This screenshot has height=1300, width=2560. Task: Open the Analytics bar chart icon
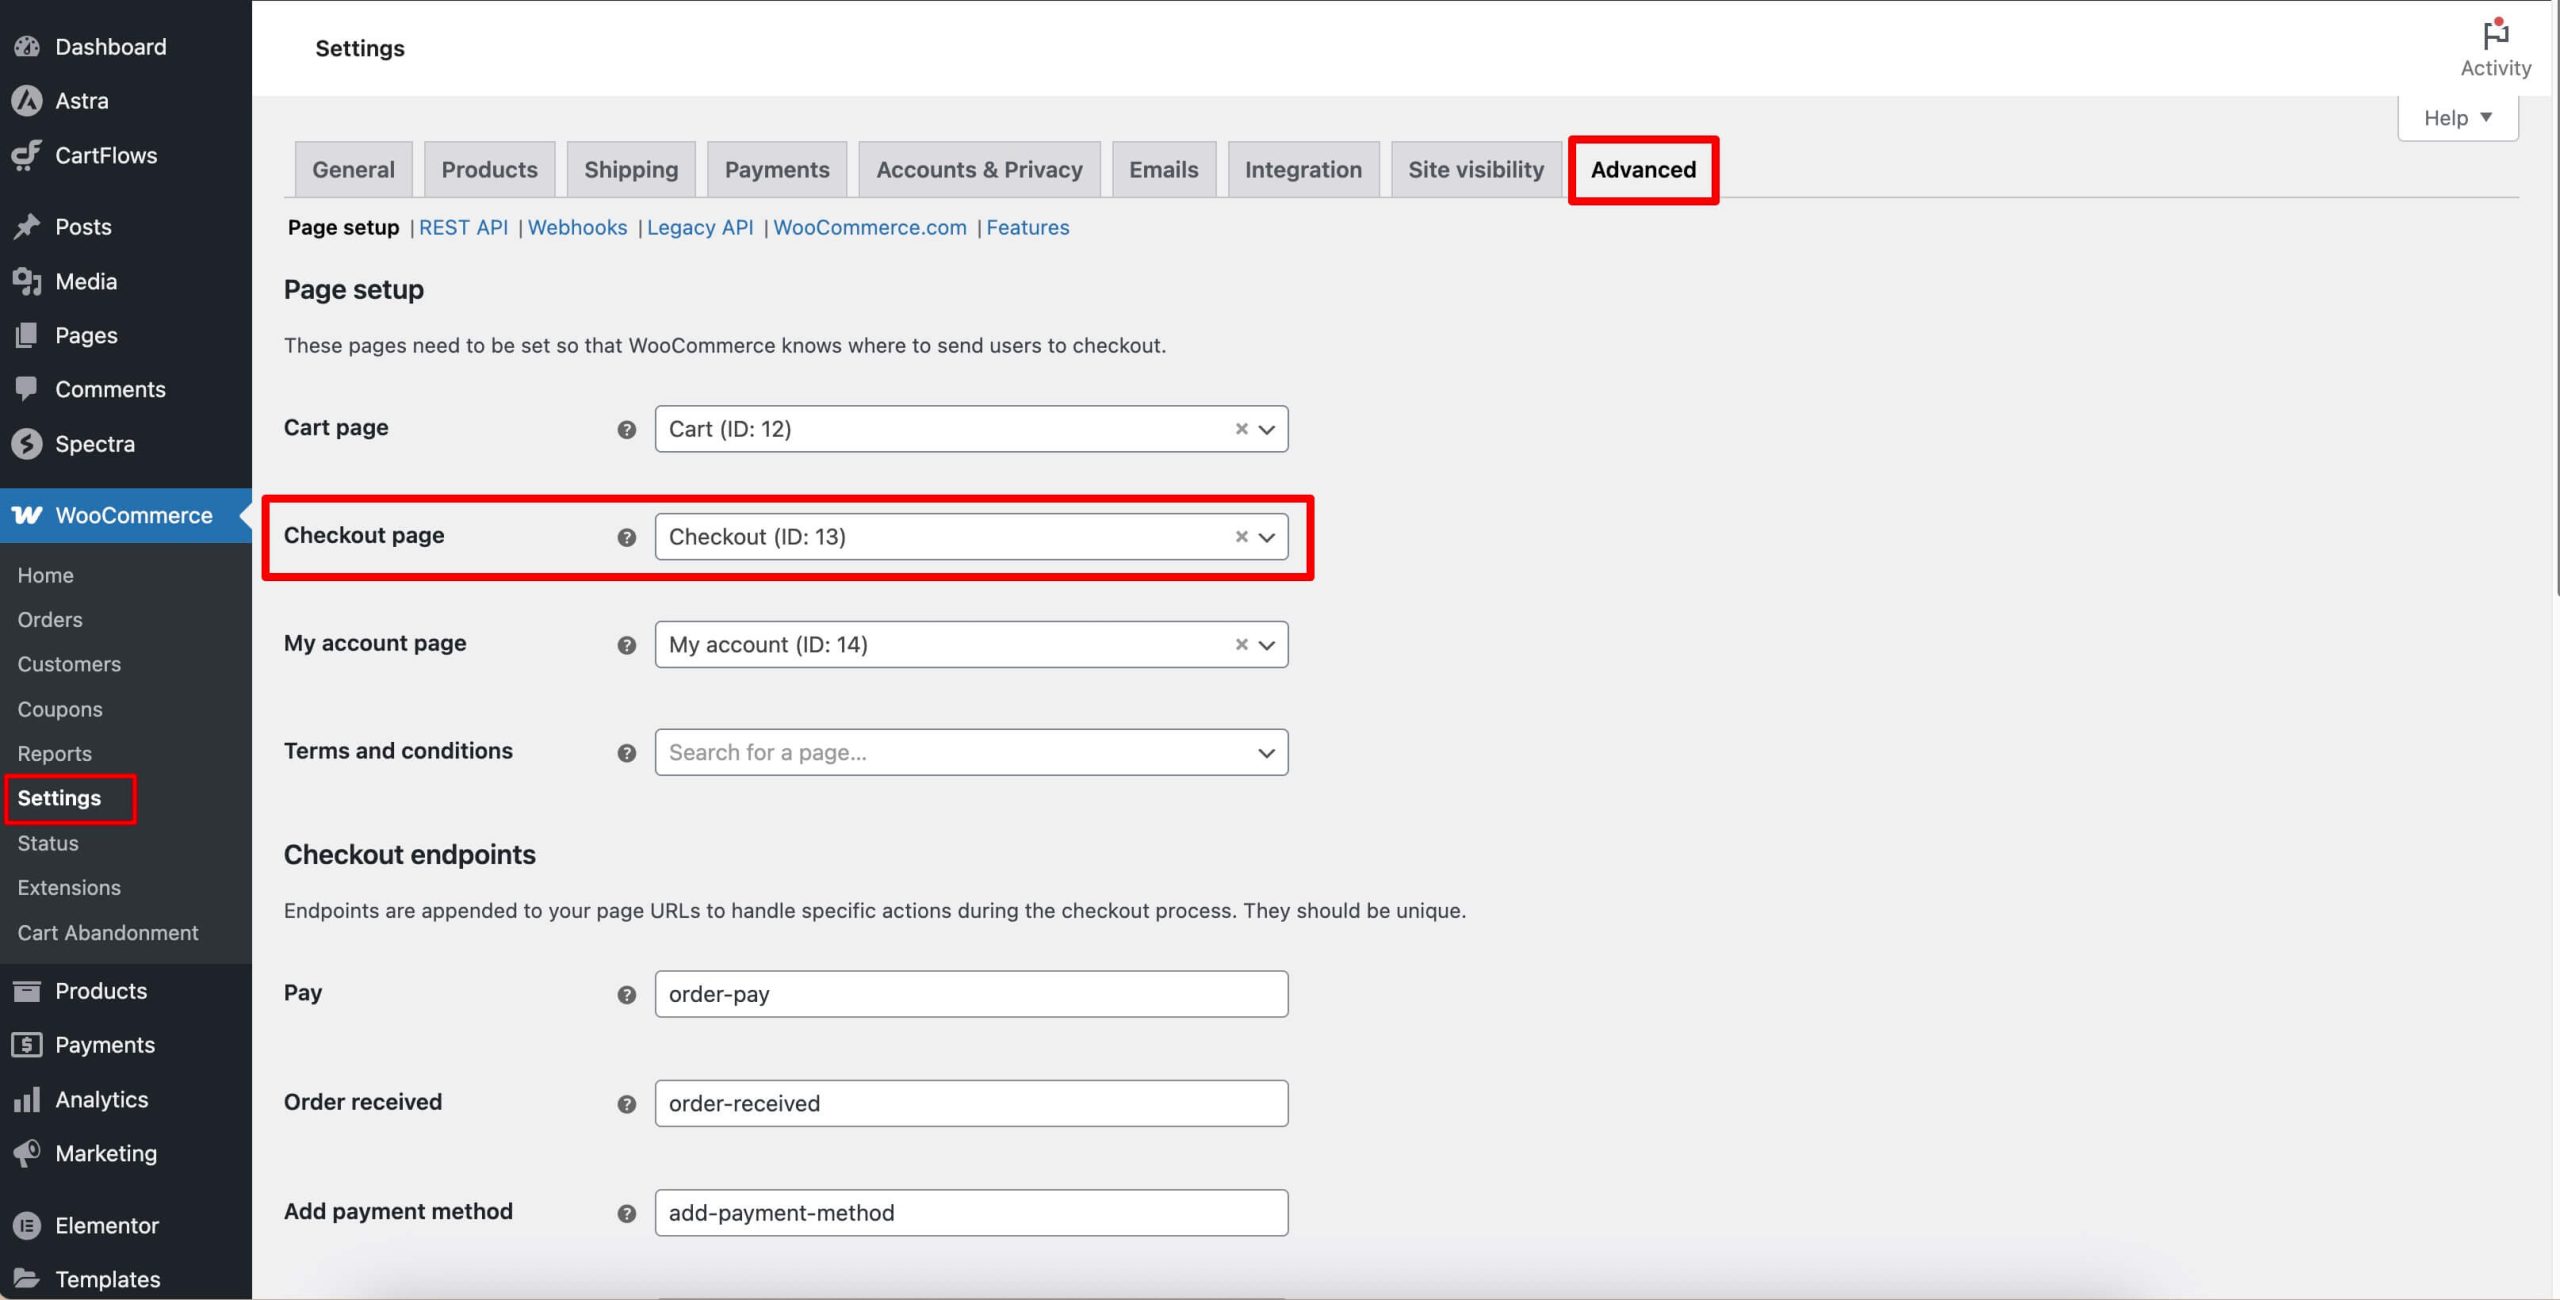click(x=27, y=1100)
